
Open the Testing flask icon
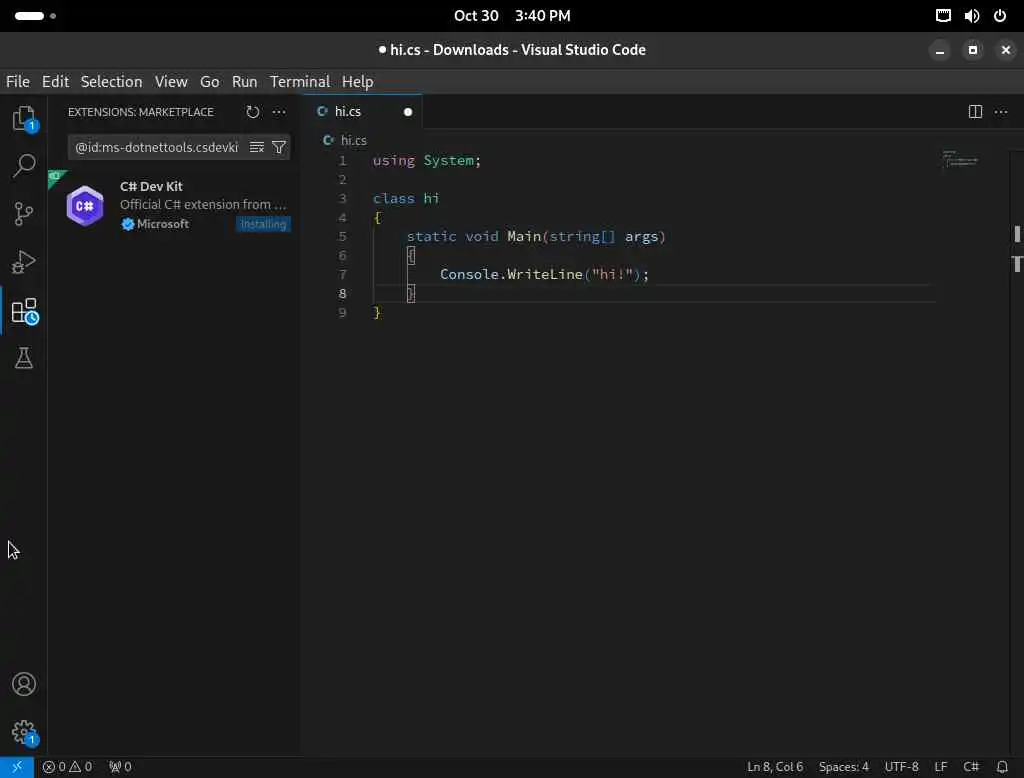(x=24, y=358)
